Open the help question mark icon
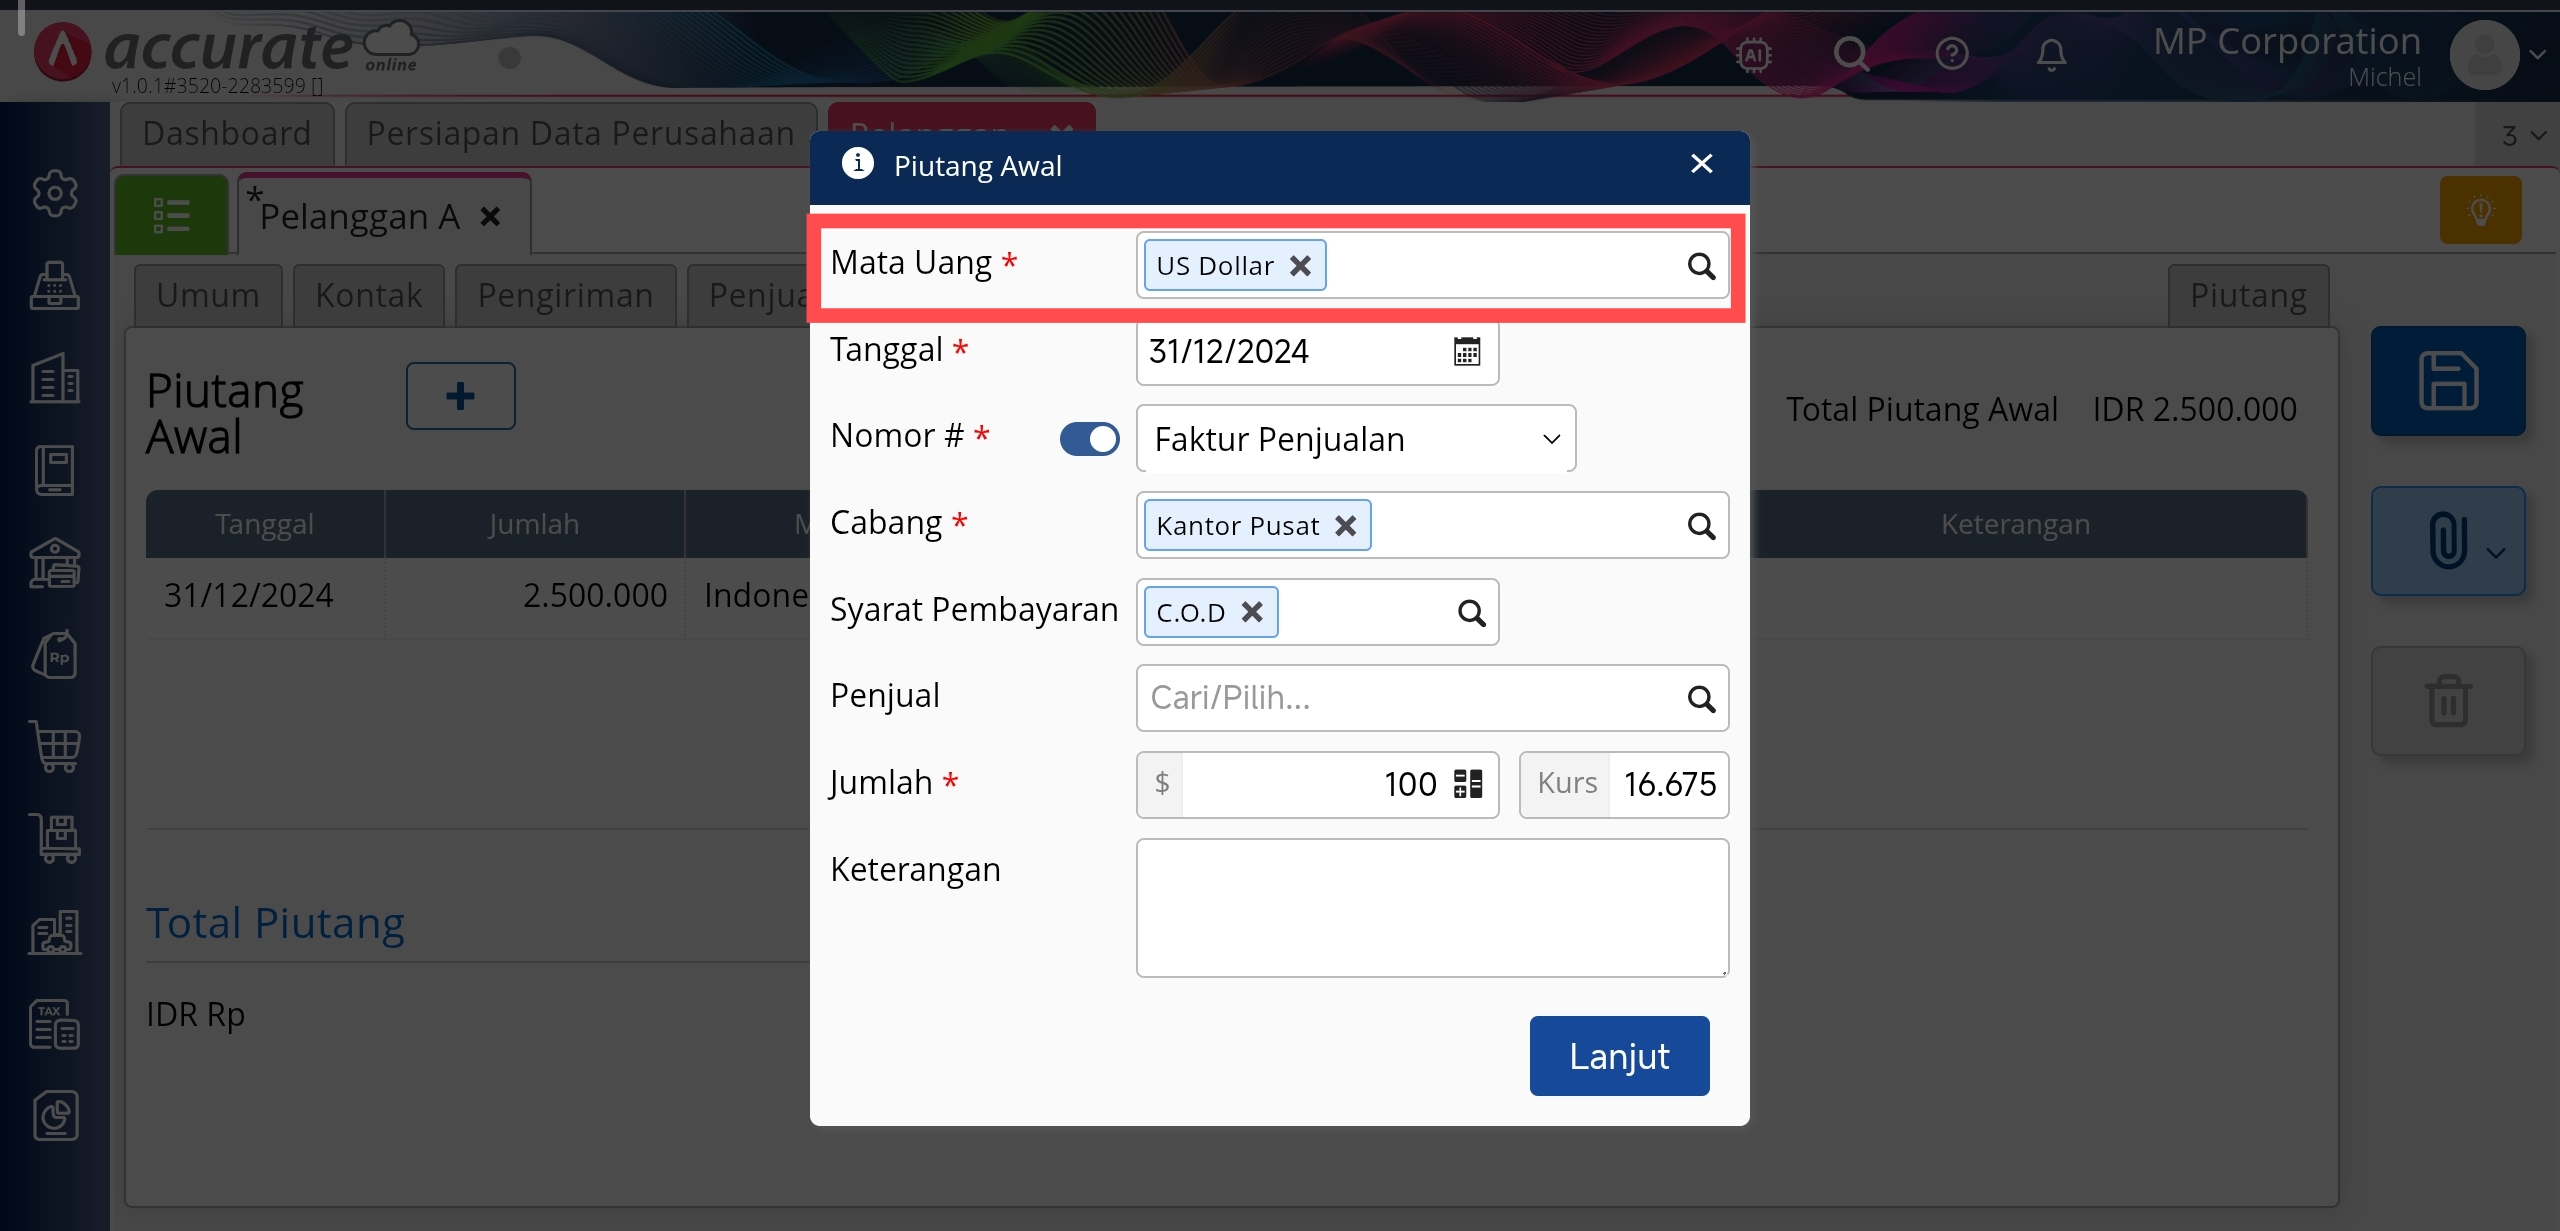Screen dimensions: 2560x1231 (x=1951, y=54)
